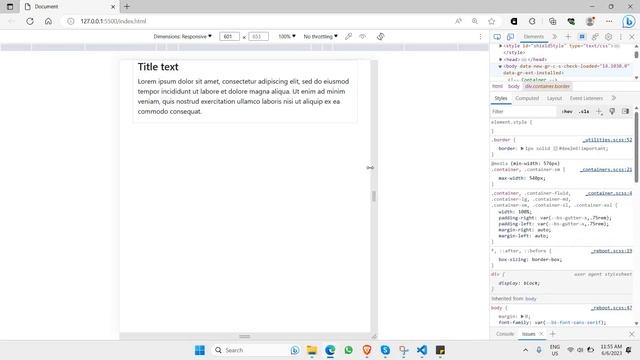Select the html breadcrumb
This screenshot has width=640, height=360.
[x=497, y=86]
